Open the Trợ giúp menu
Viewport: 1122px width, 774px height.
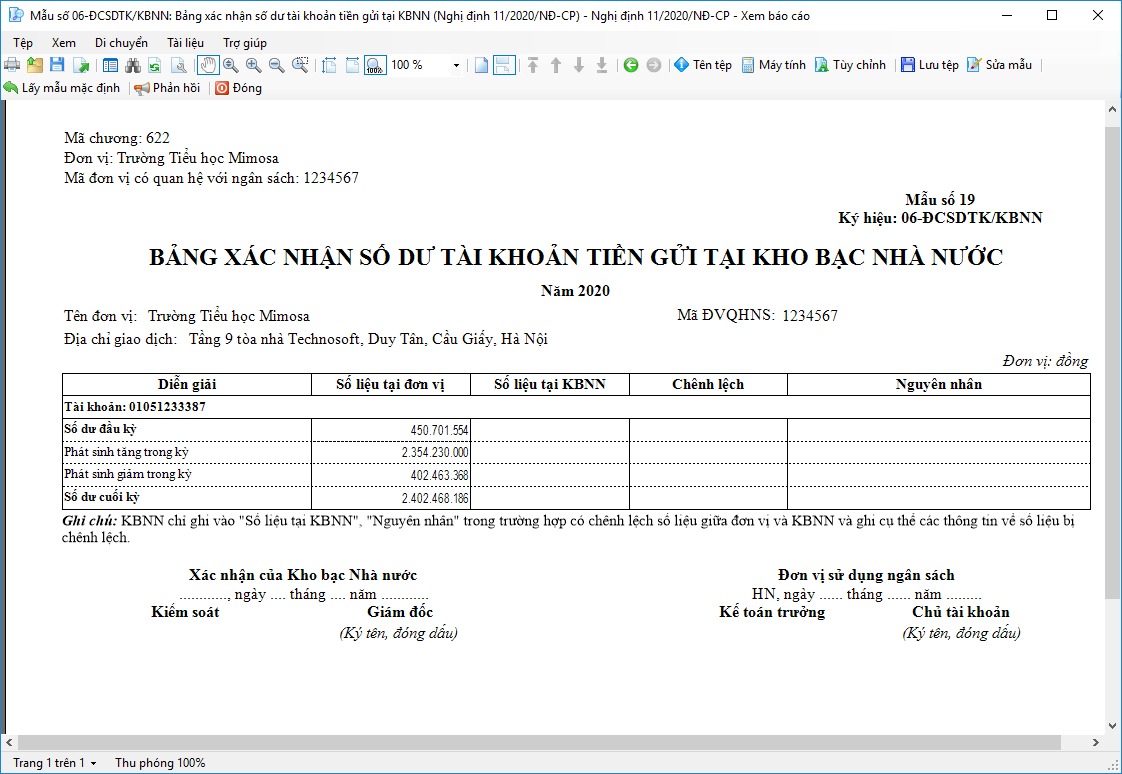coord(245,43)
